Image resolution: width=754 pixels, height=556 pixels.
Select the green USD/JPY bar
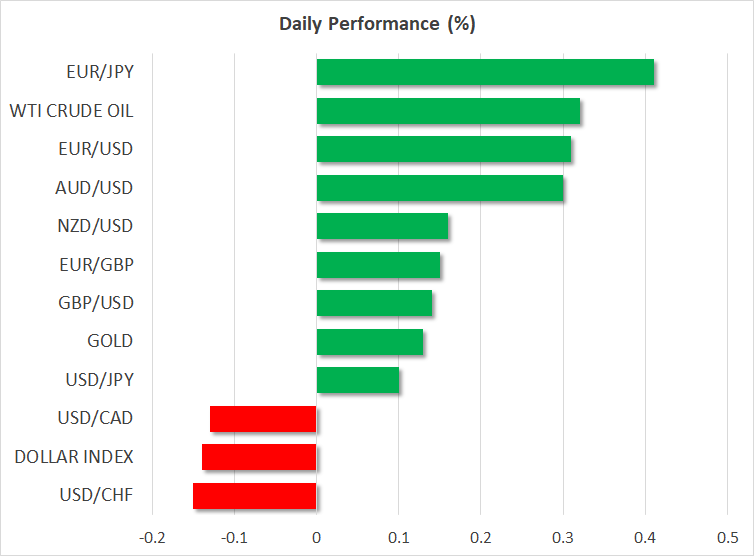[358, 380]
